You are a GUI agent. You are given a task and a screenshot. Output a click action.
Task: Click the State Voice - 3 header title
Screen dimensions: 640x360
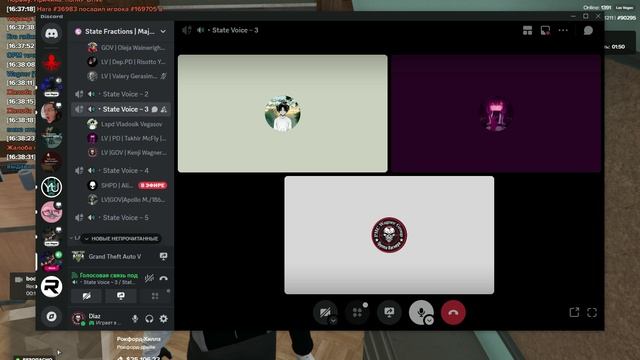(x=235, y=30)
